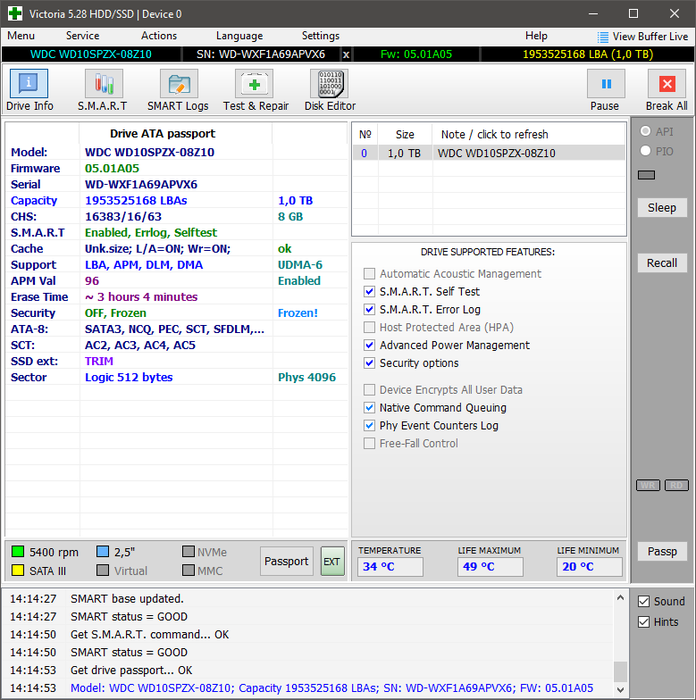Click the Passport button
This screenshot has width=696, height=700.
tap(286, 561)
